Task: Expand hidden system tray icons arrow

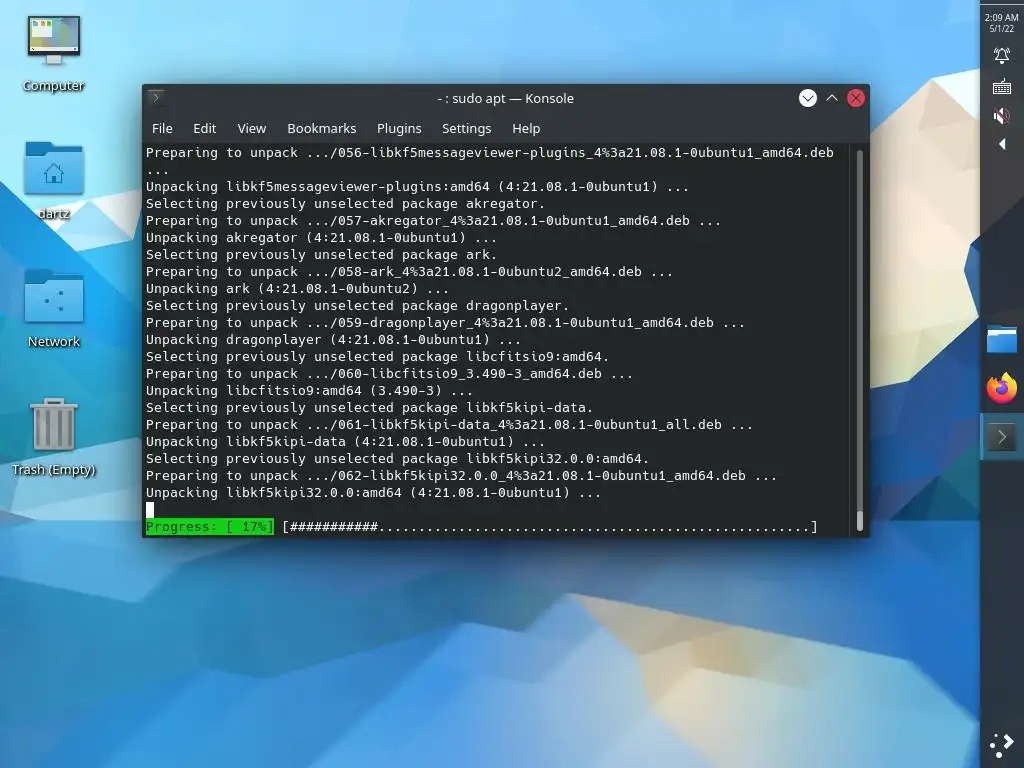Action: click(1002, 144)
